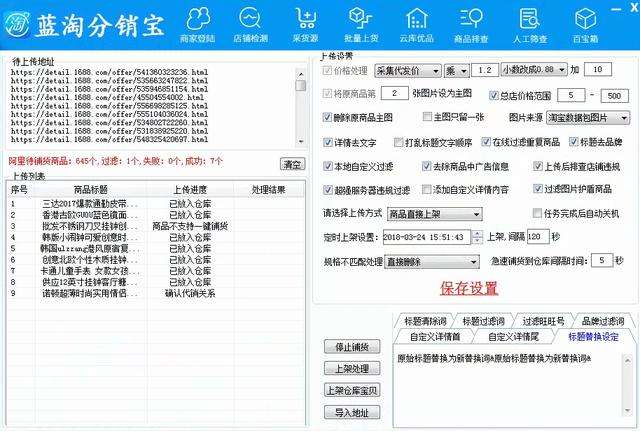Open the 云库优品 house icon
The width and height of the screenshot is (640, 431).
click(416, 25)
